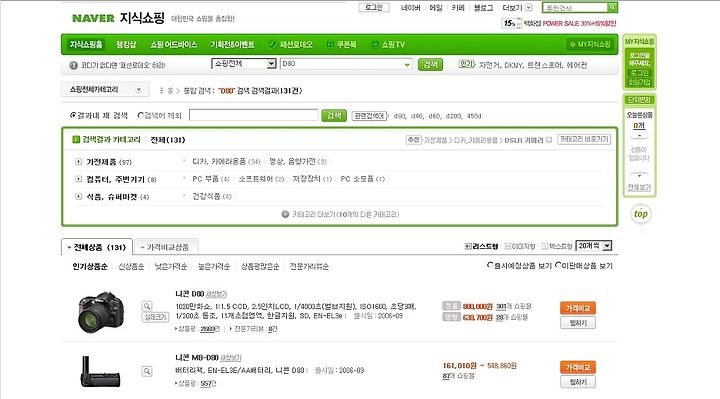
Task: Expand the 가전제품 (97) category
Action: pos(79,162)
